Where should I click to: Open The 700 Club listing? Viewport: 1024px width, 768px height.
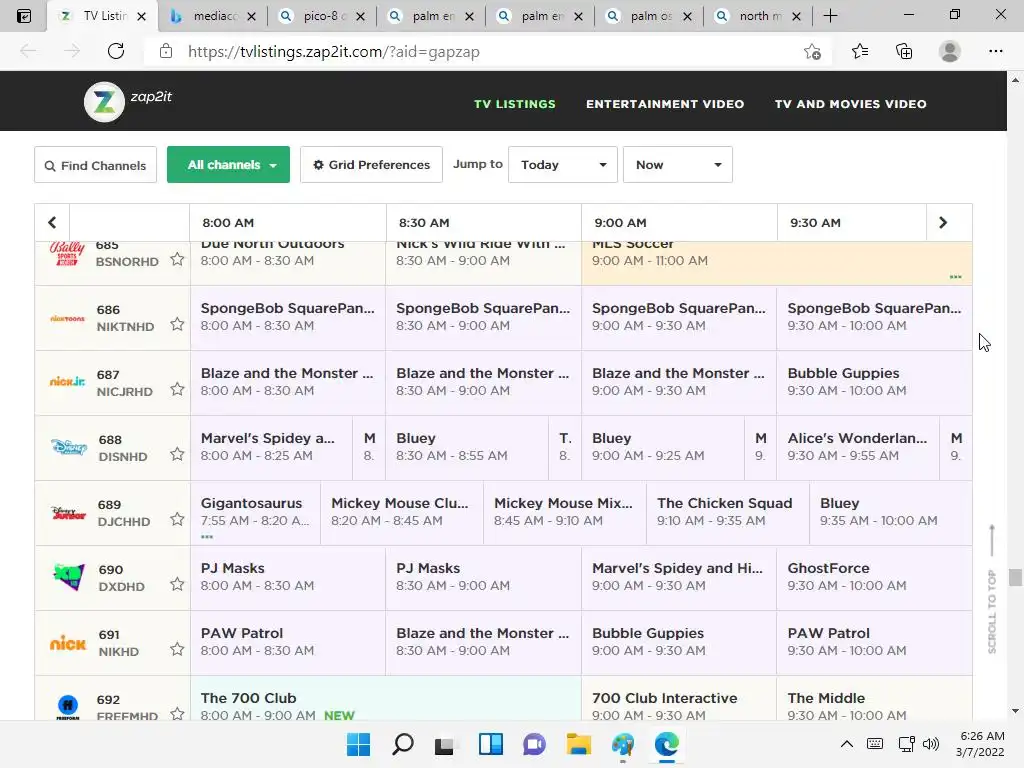385,699
